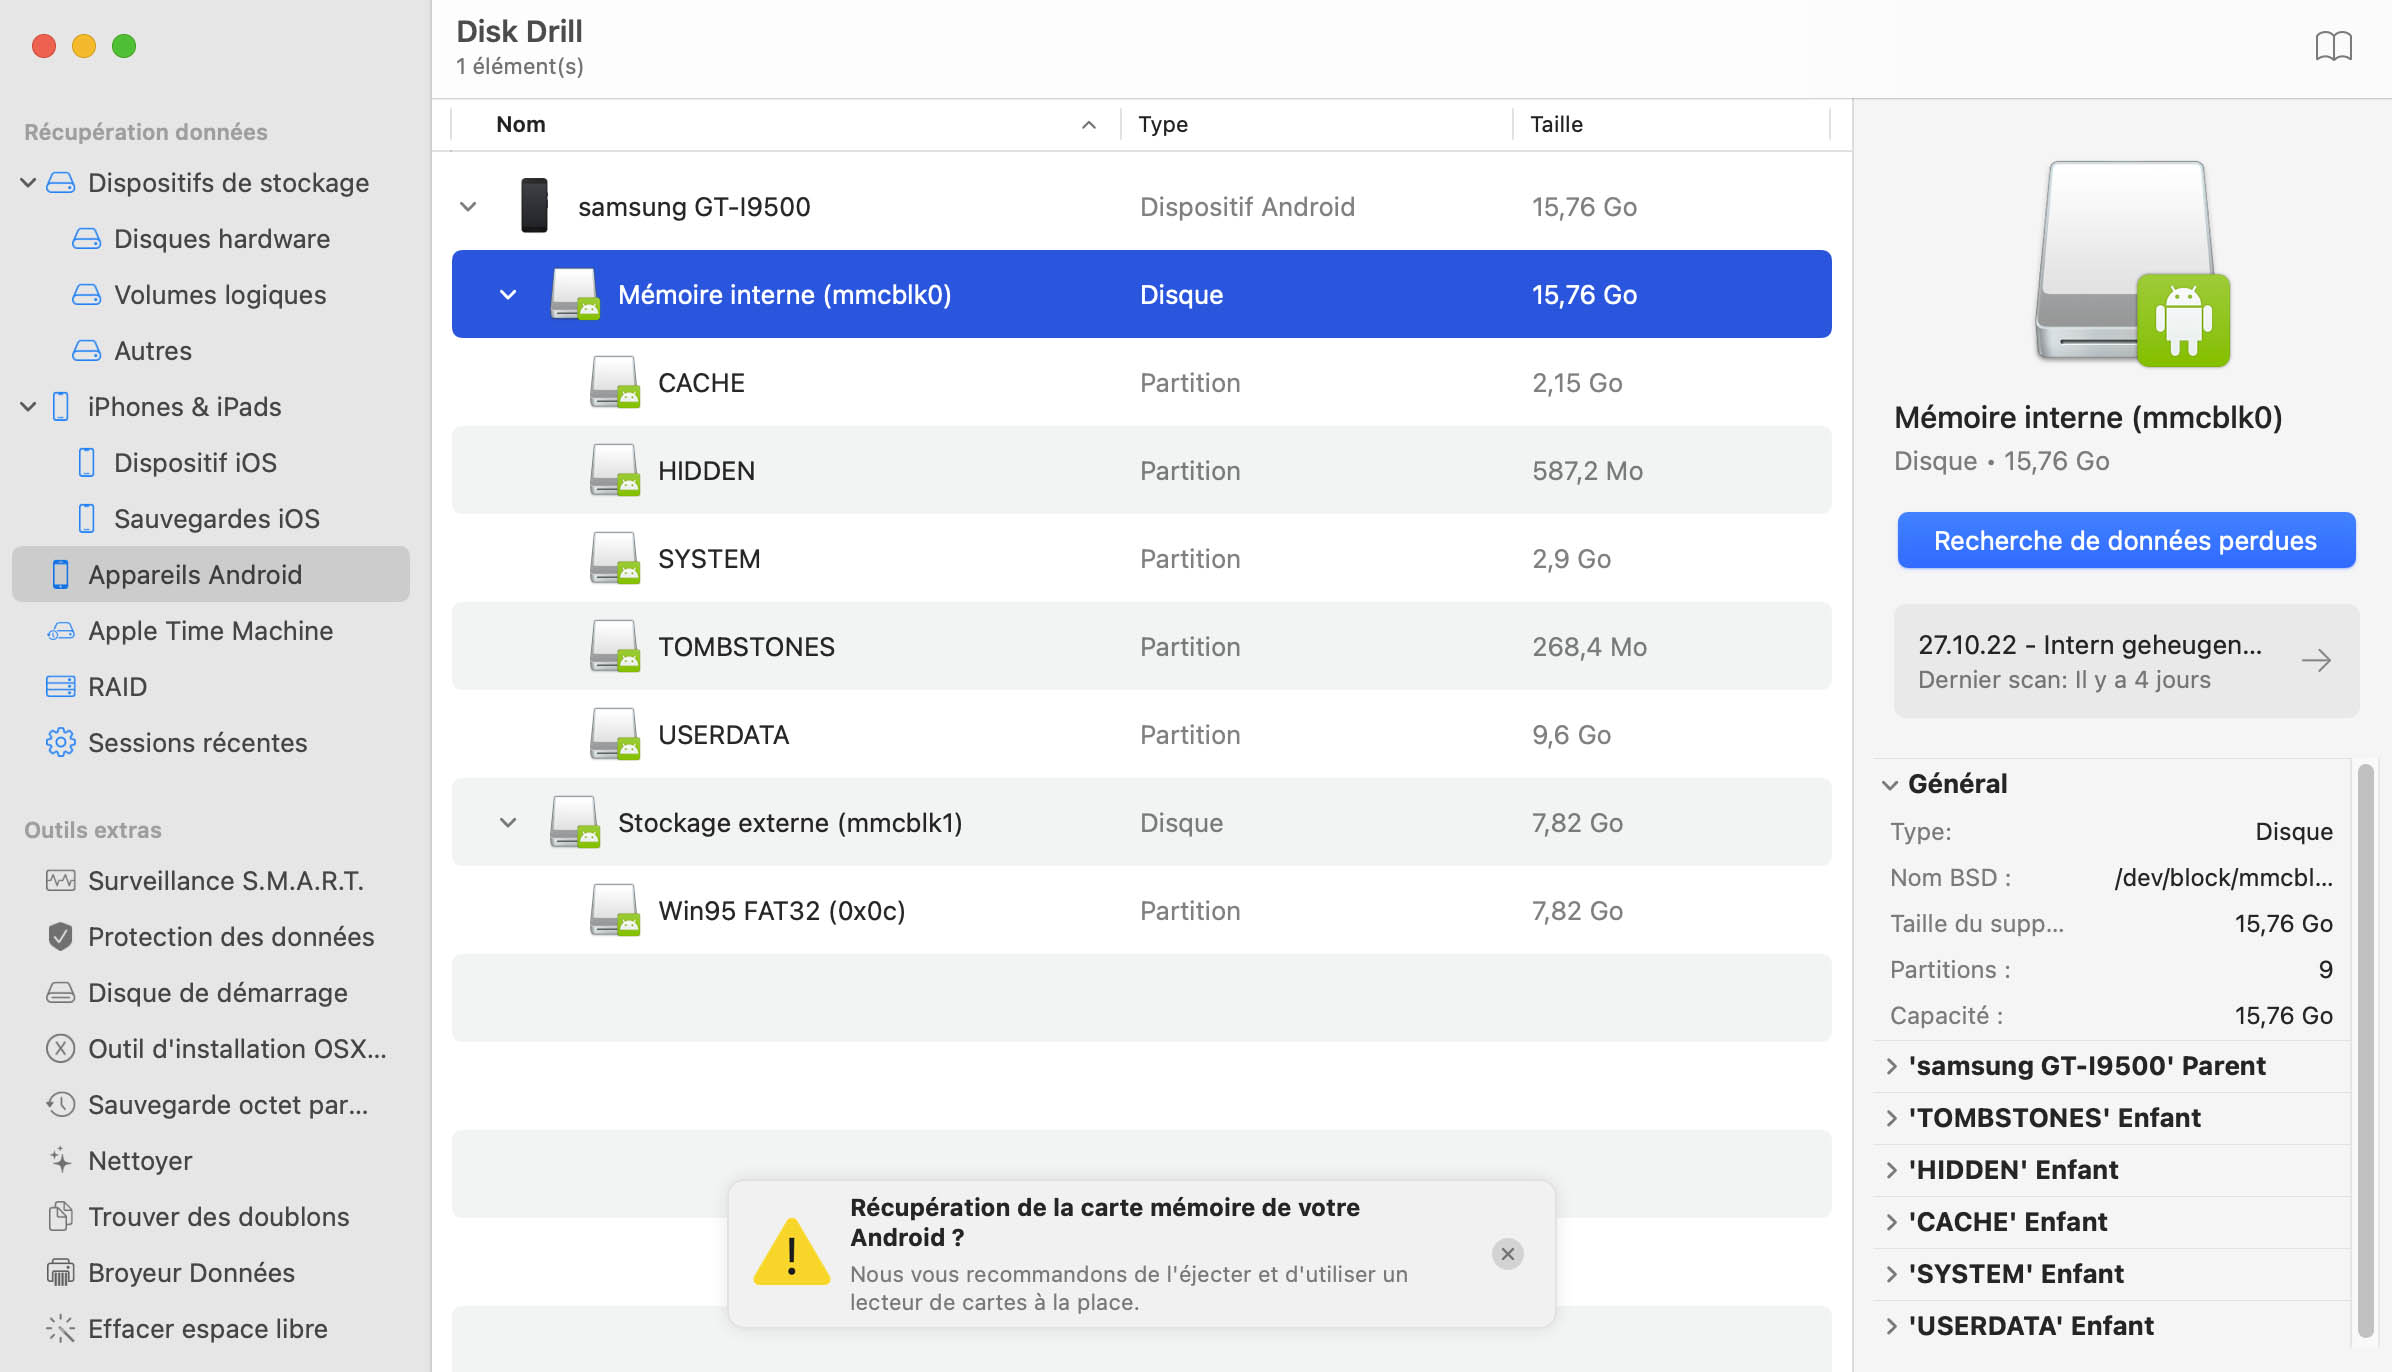Collapse the Général details section
This screenshot has width=2392, height=1372.
1890,785
